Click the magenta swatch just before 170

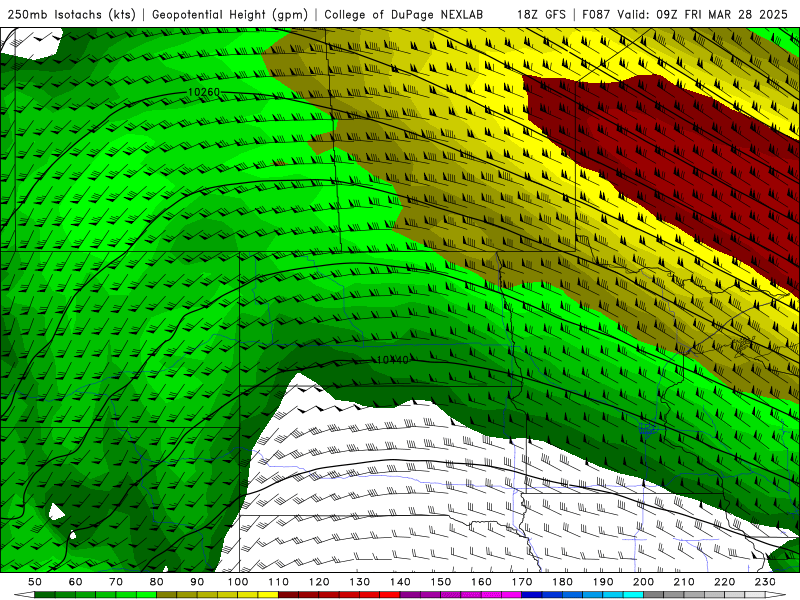(x=512, y=595)
